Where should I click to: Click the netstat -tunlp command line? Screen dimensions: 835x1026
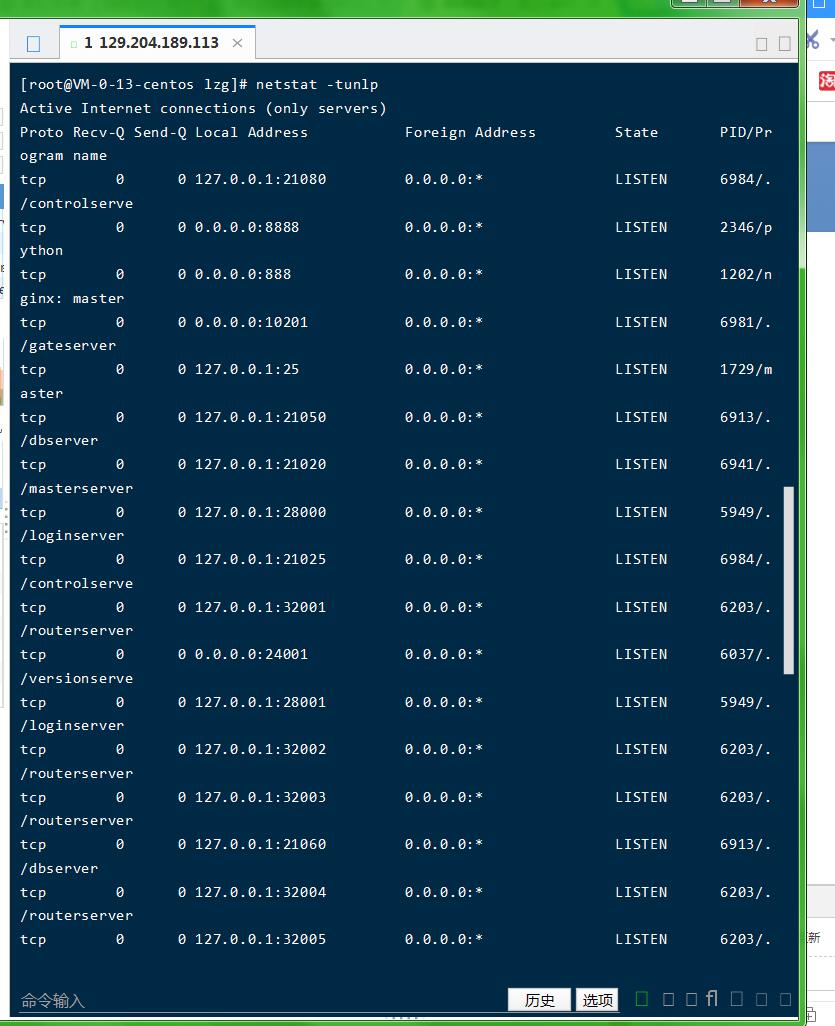[200, 84]
